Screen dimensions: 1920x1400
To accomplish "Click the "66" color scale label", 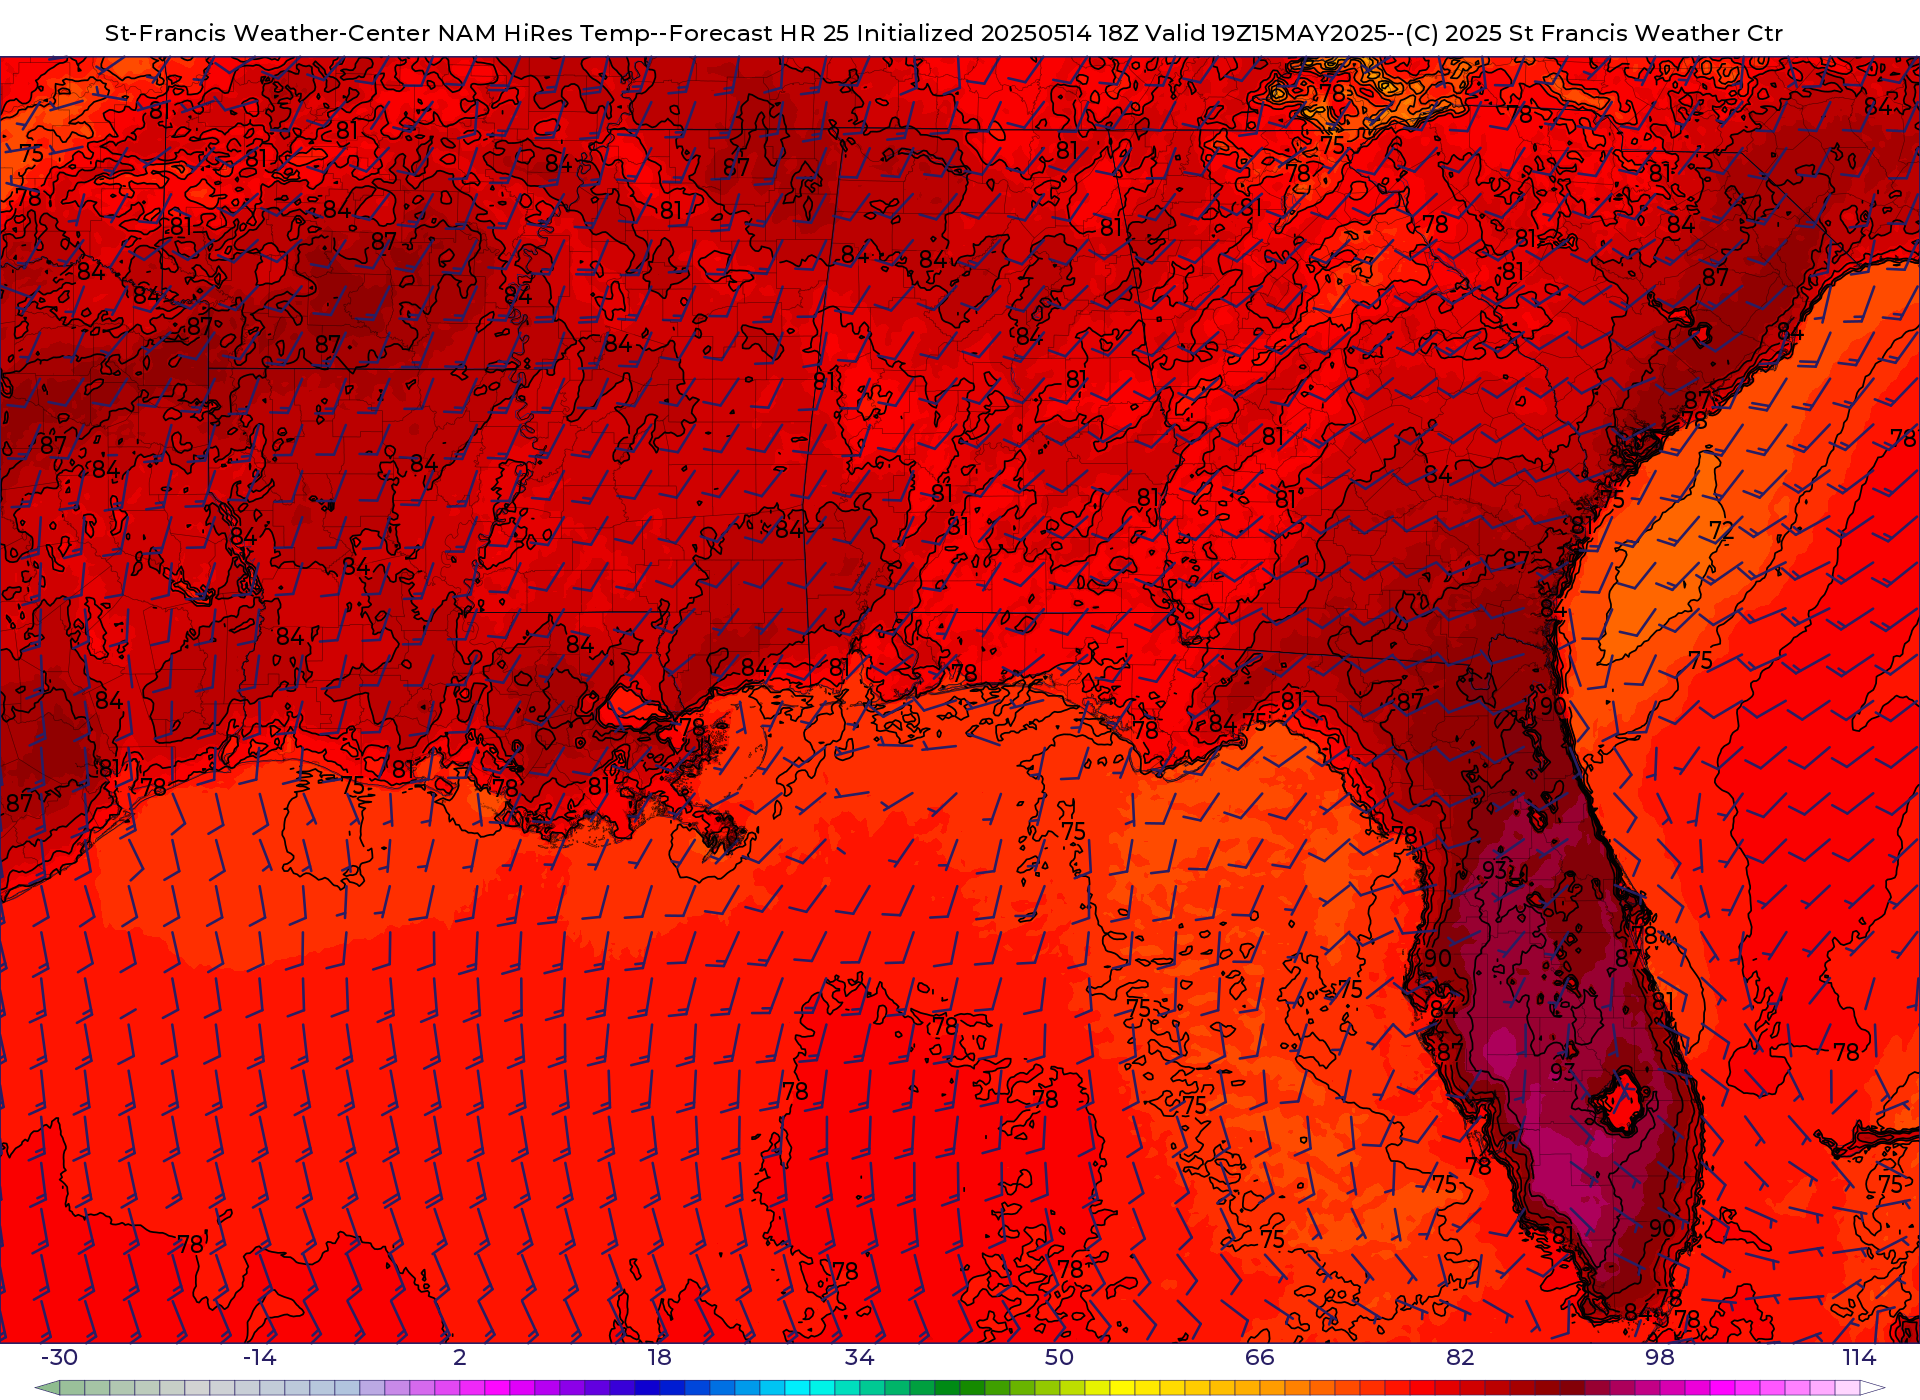I will [1260, 1357].
